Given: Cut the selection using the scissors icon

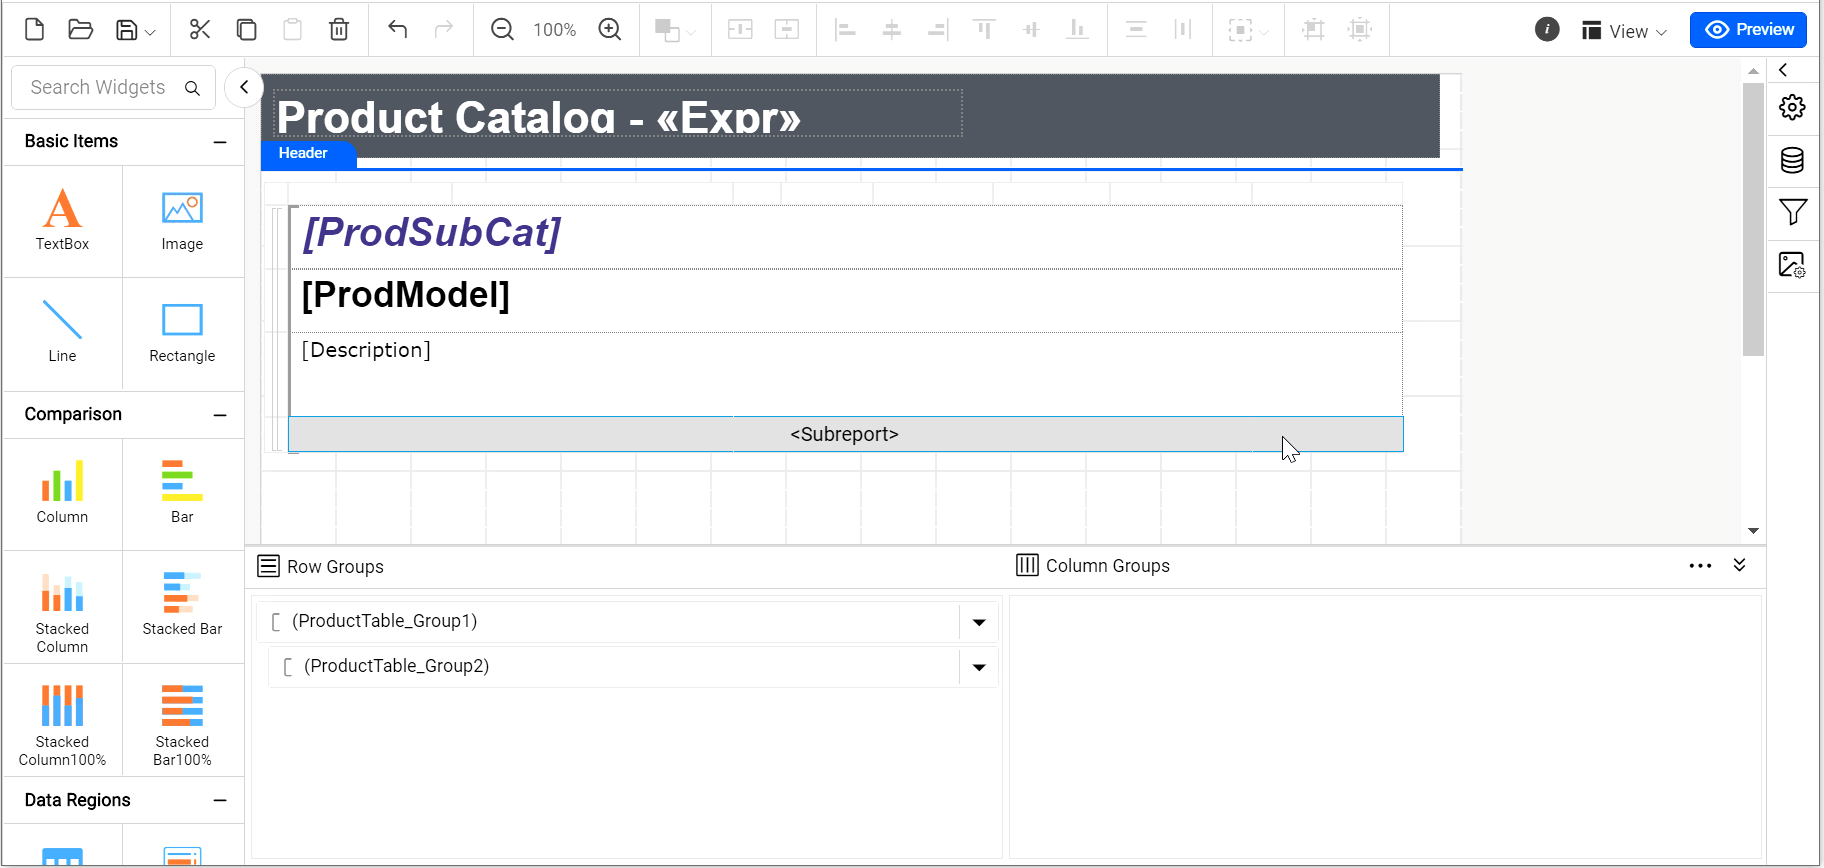Looking at the screenshot, I should coord(200,29).
